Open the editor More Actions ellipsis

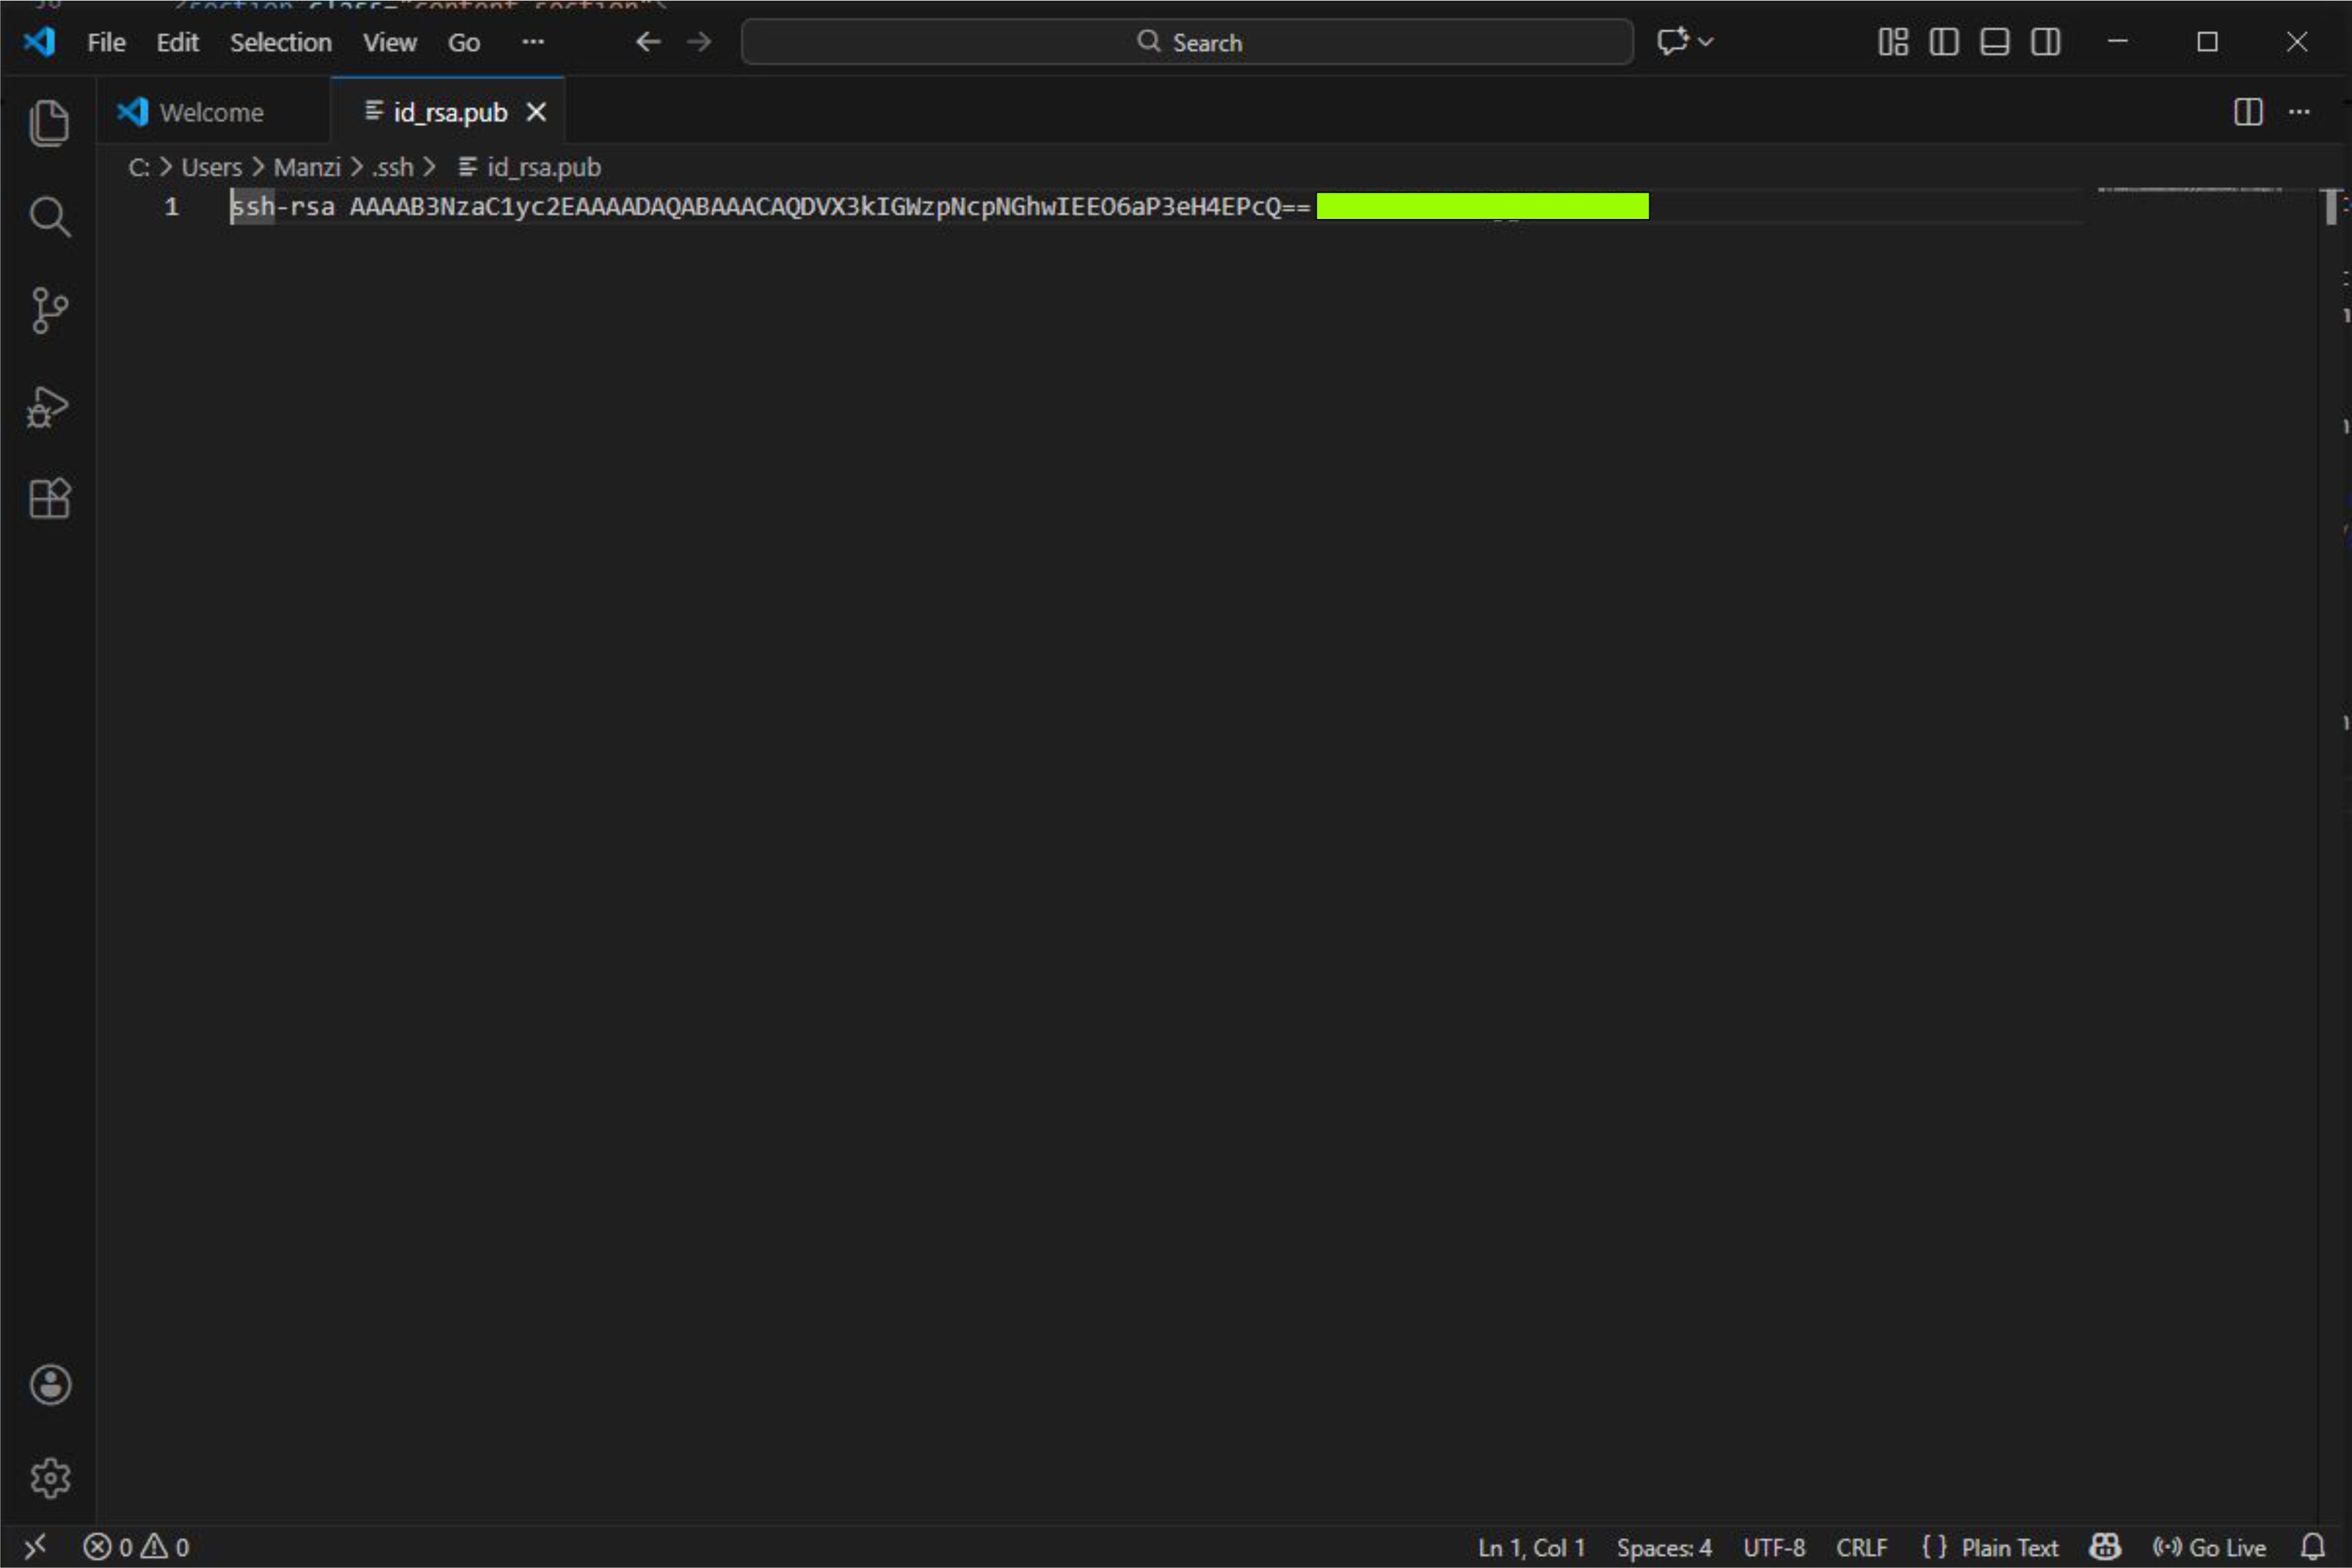coord(2299,112)
